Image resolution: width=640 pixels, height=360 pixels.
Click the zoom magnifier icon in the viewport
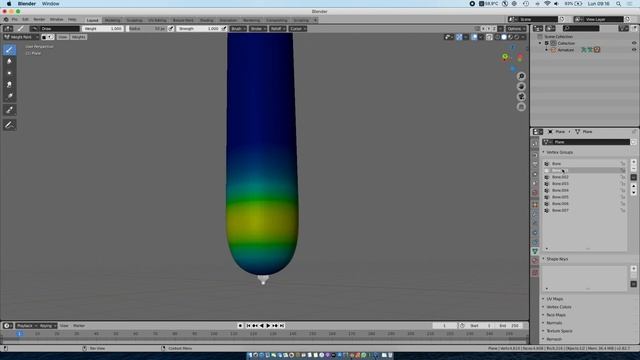click(x=521, y=76)
